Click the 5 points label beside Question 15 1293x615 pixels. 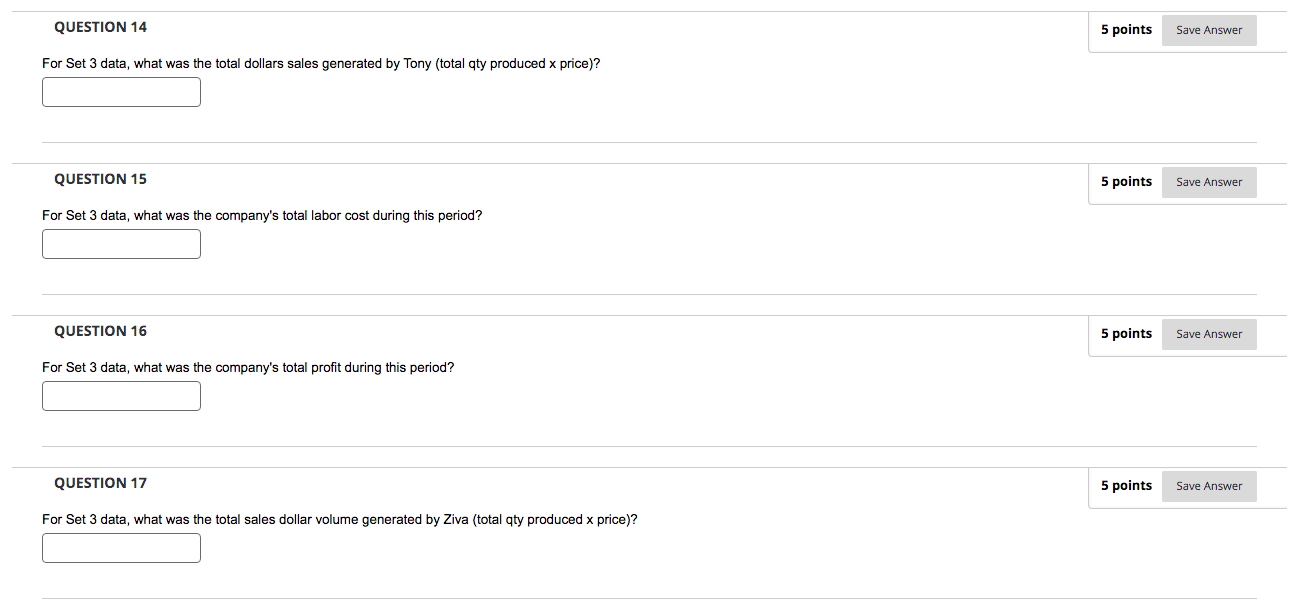pos(1126,181)
